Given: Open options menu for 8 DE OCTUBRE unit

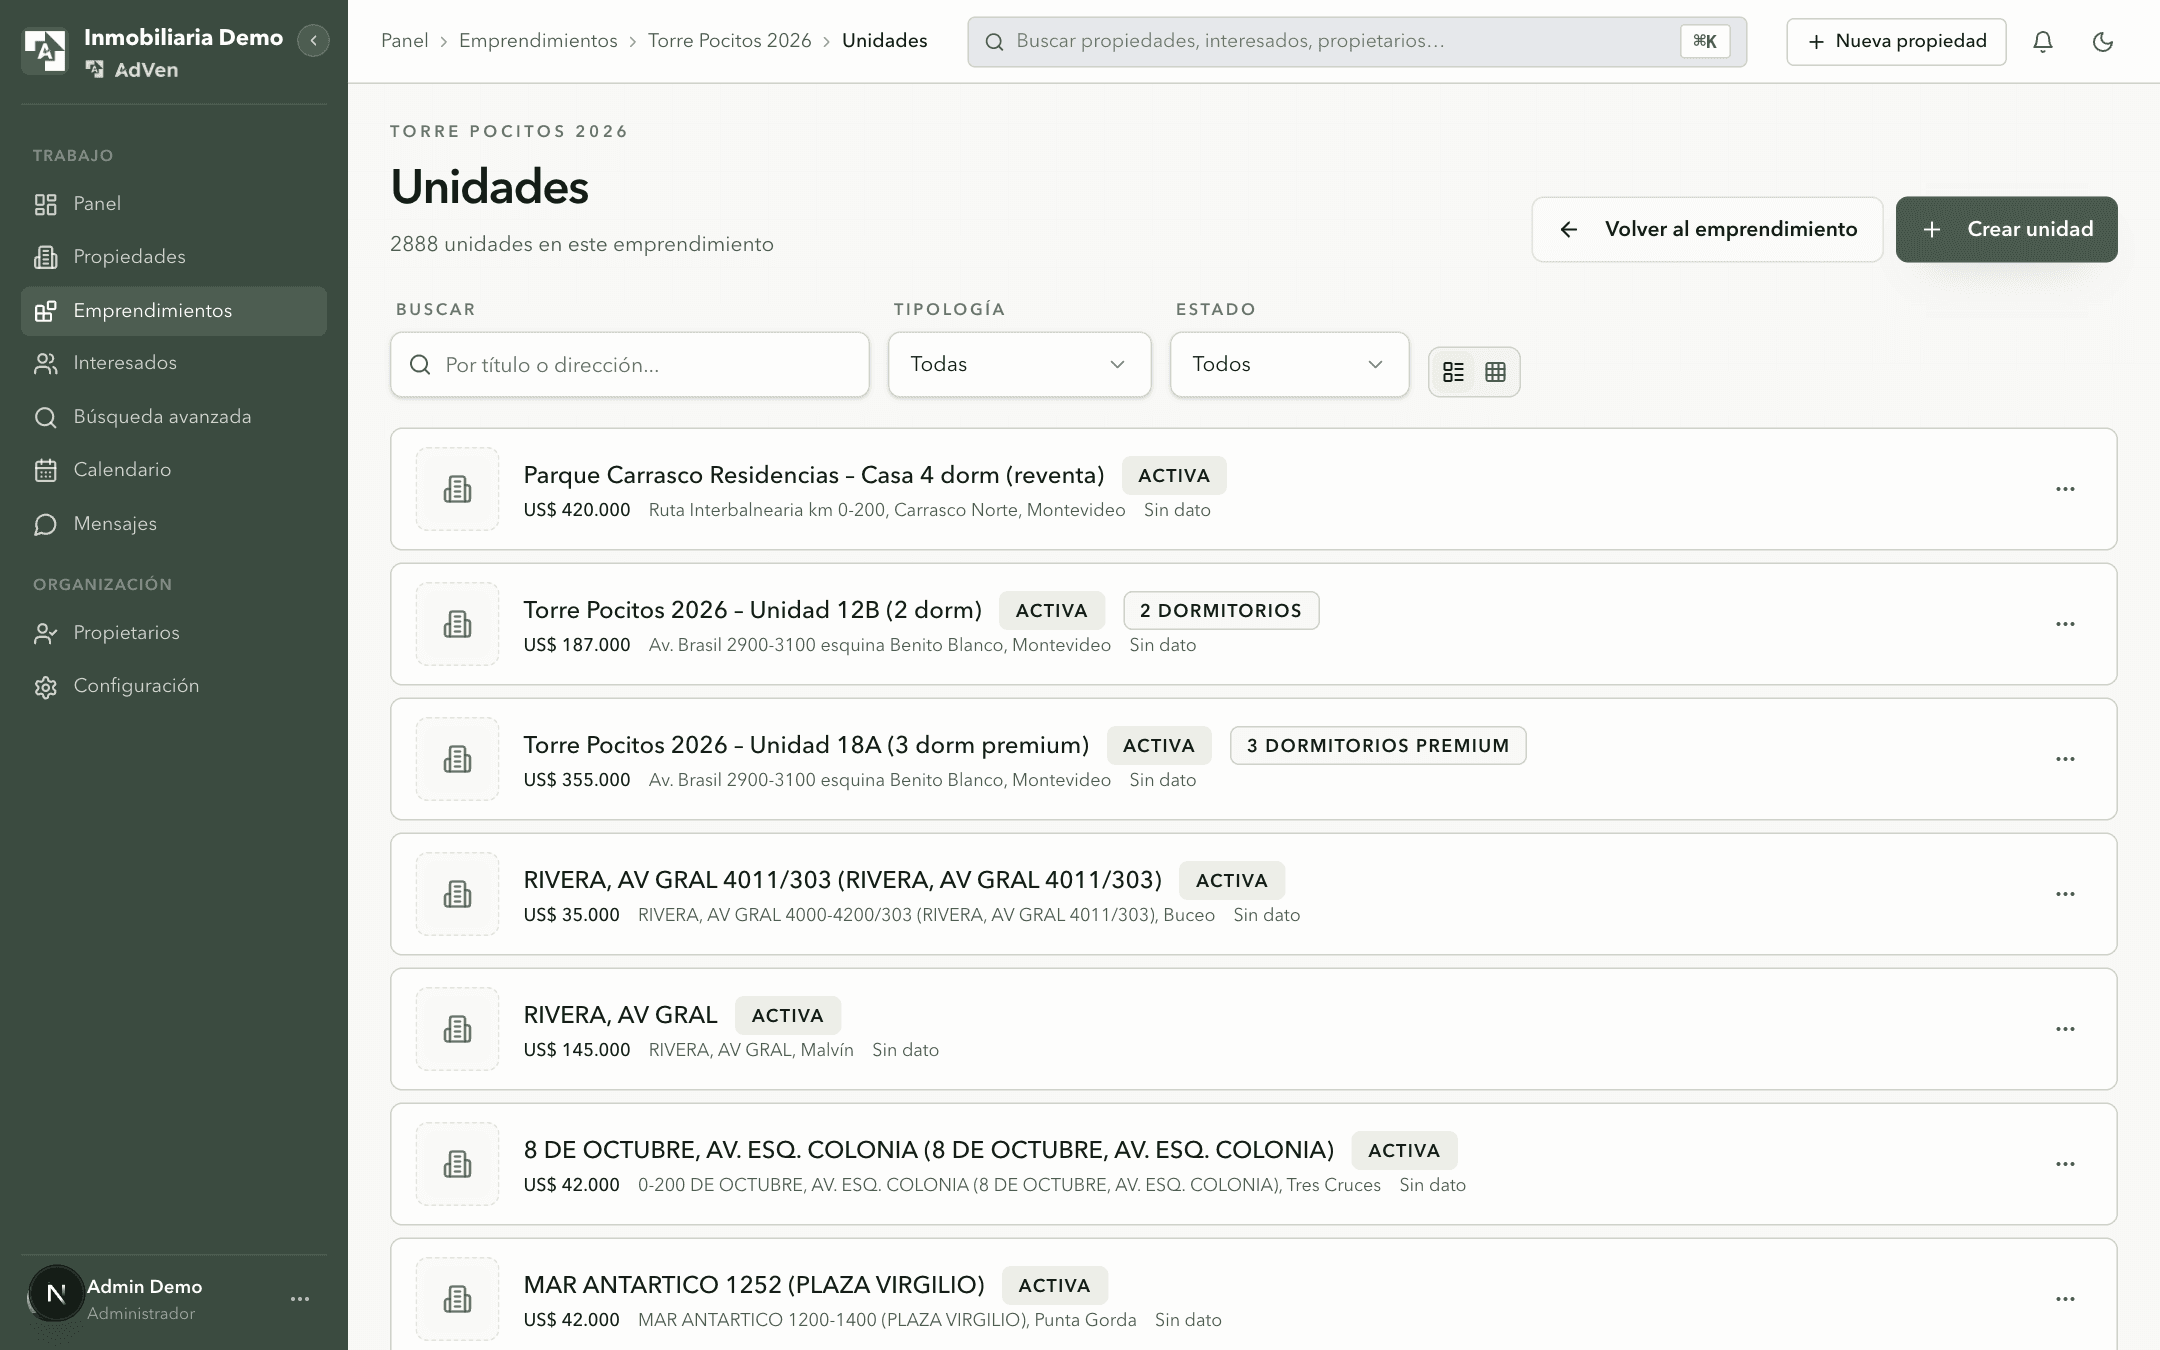Looking at the screenshot, I should click(2065, 1164).
